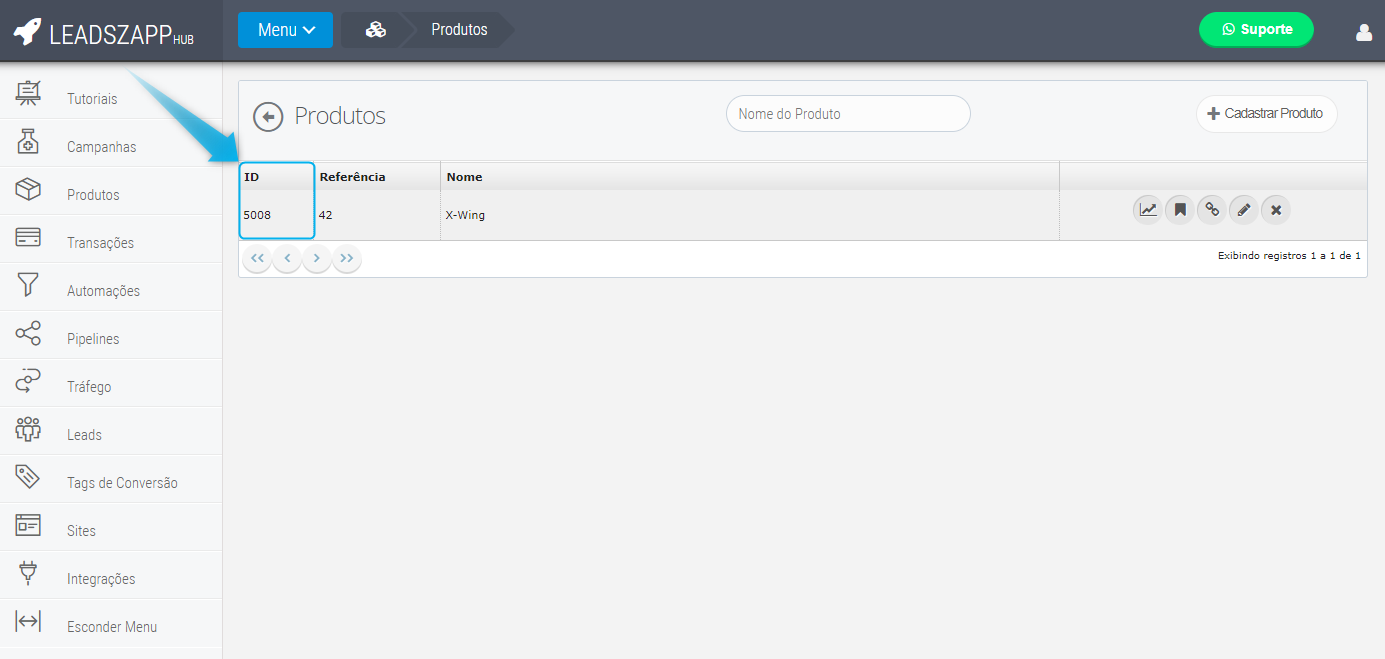Click the LeadsZapp rocket logo
The width and height of the screenshot is (1385, 659).
coord(28,32)
